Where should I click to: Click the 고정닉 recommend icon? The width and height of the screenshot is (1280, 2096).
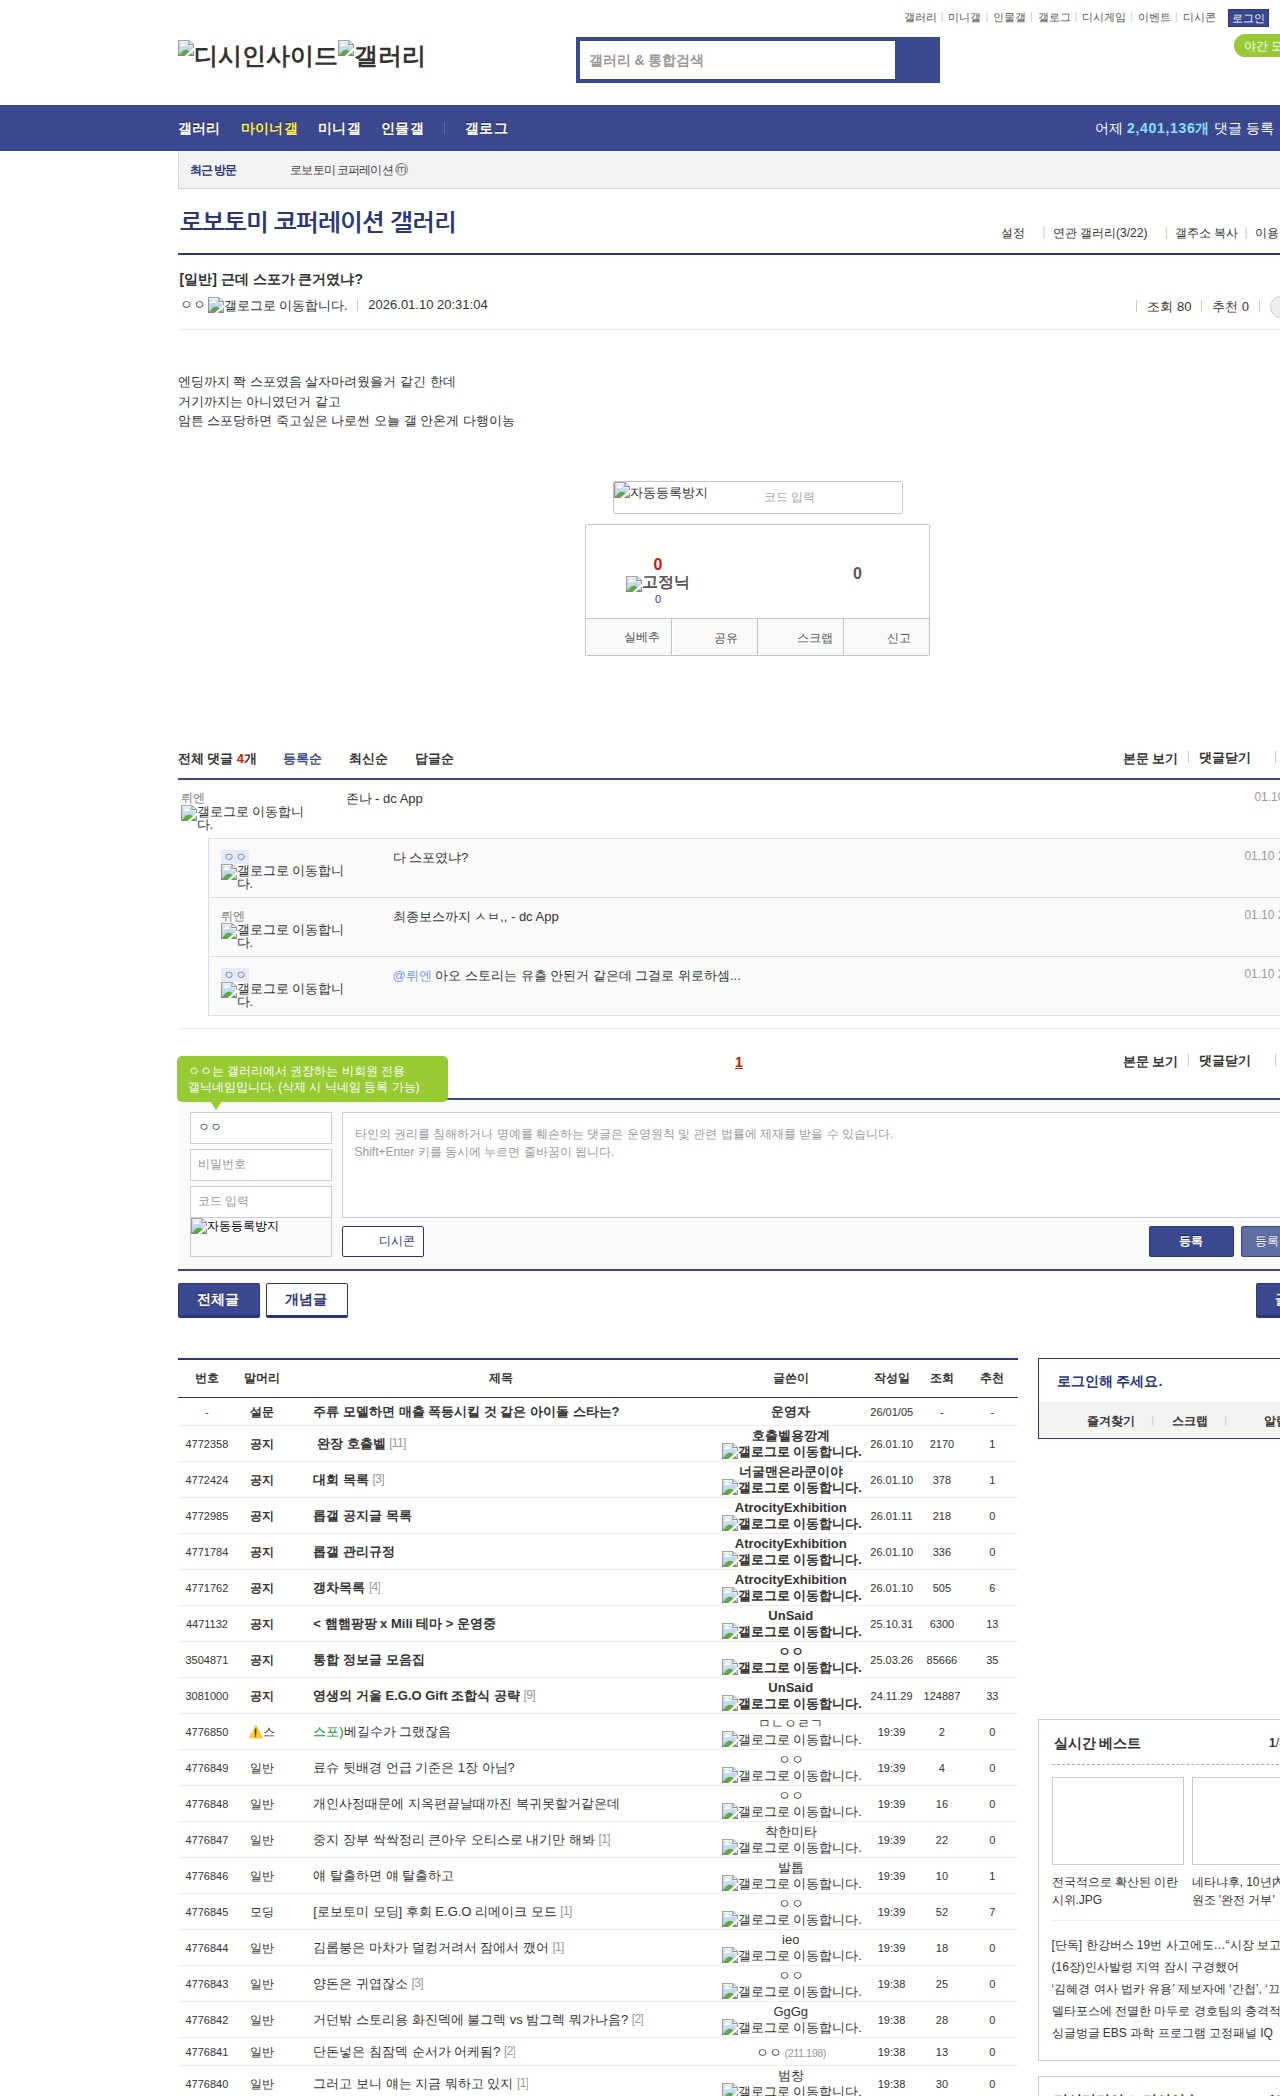[657, 583]
